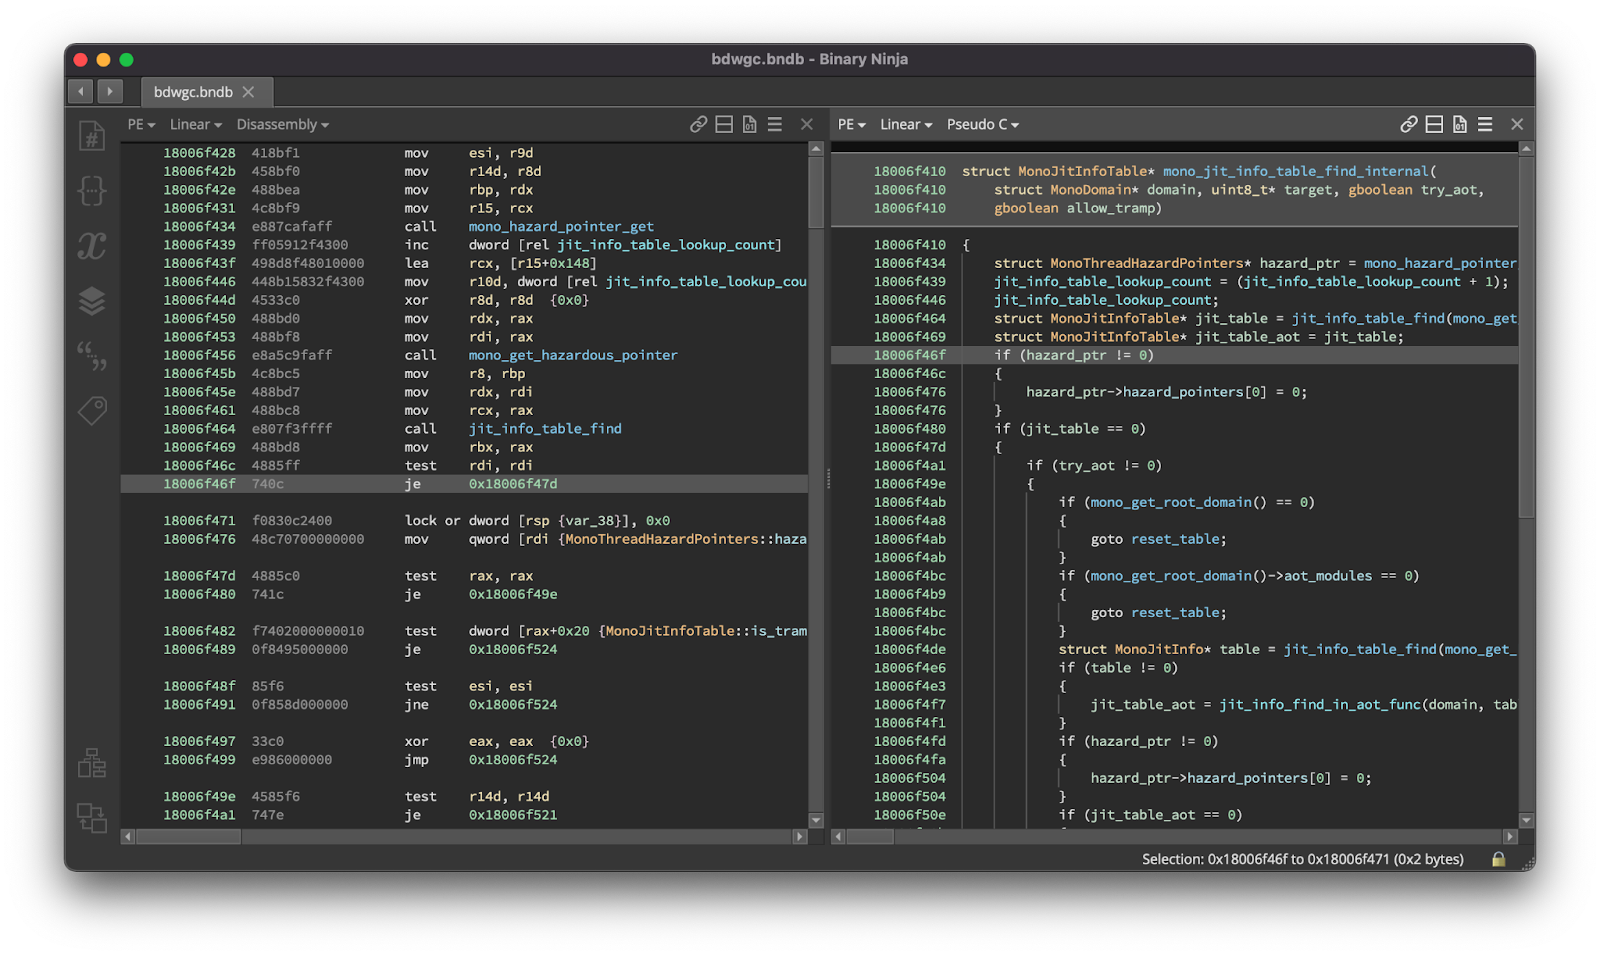Open the Mini Graph sidebar icon
The width and height of the screenshot is (1600, 956).
point(92,763)
